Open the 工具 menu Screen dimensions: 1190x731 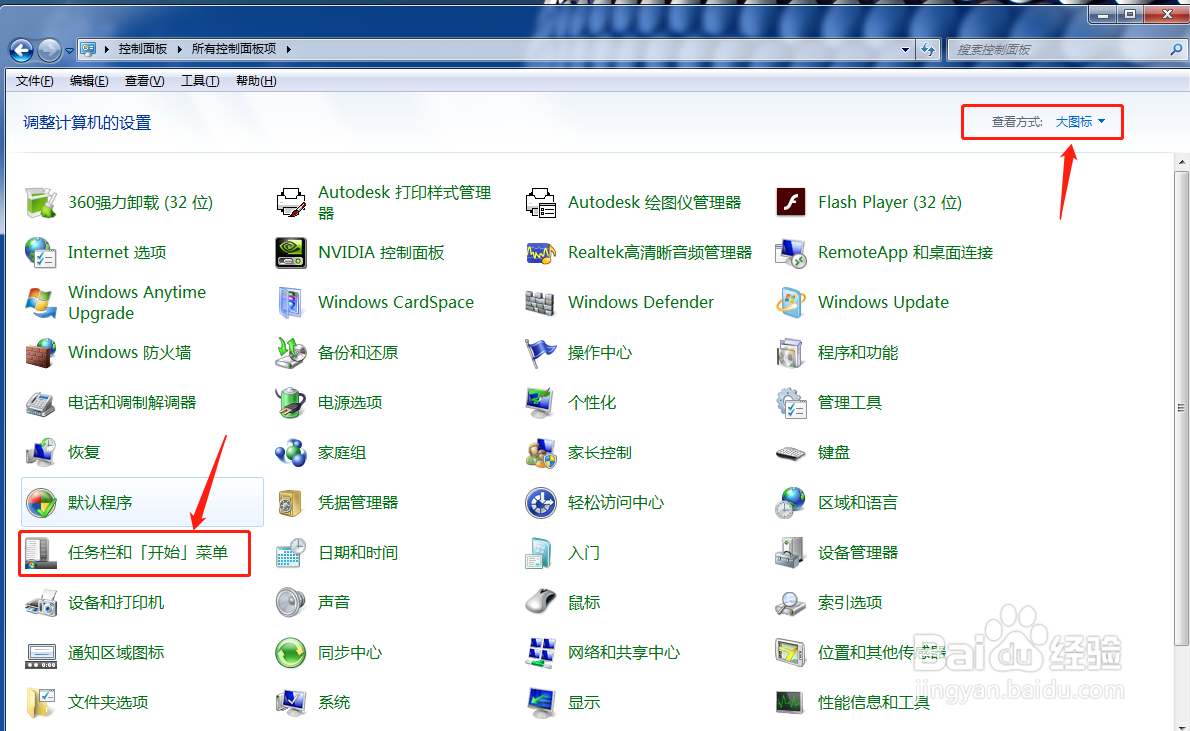(199, 81)
